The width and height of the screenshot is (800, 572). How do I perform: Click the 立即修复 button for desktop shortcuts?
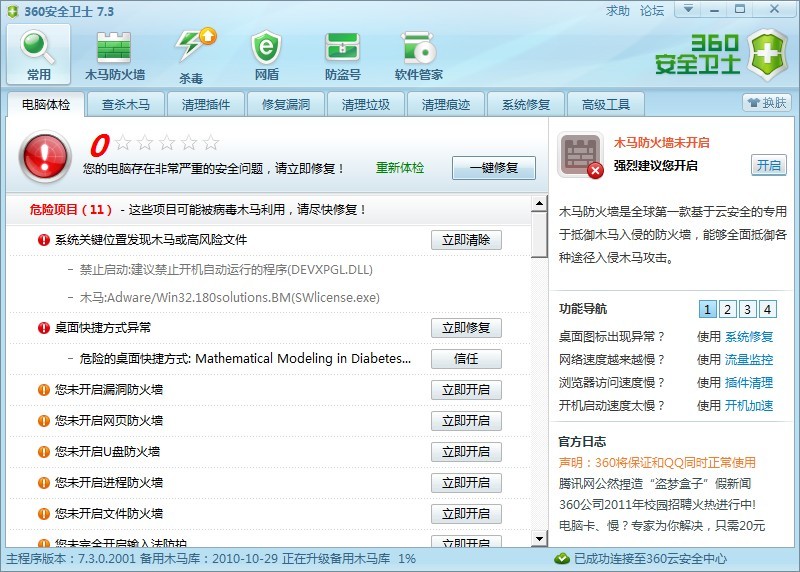point(466,328)
